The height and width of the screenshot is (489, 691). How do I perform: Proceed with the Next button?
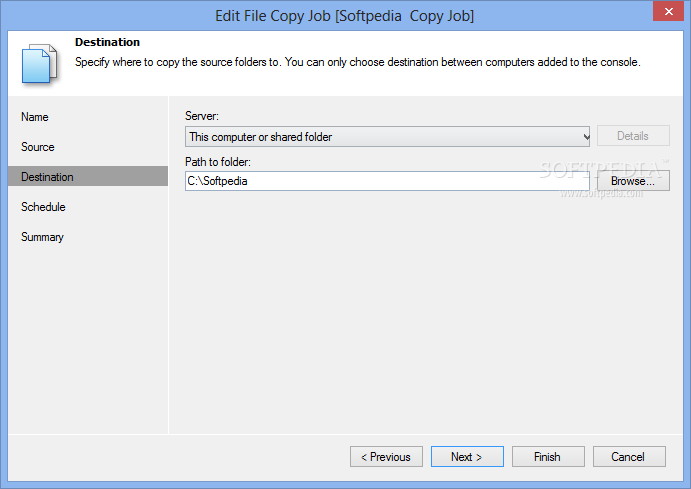[467, 456]
